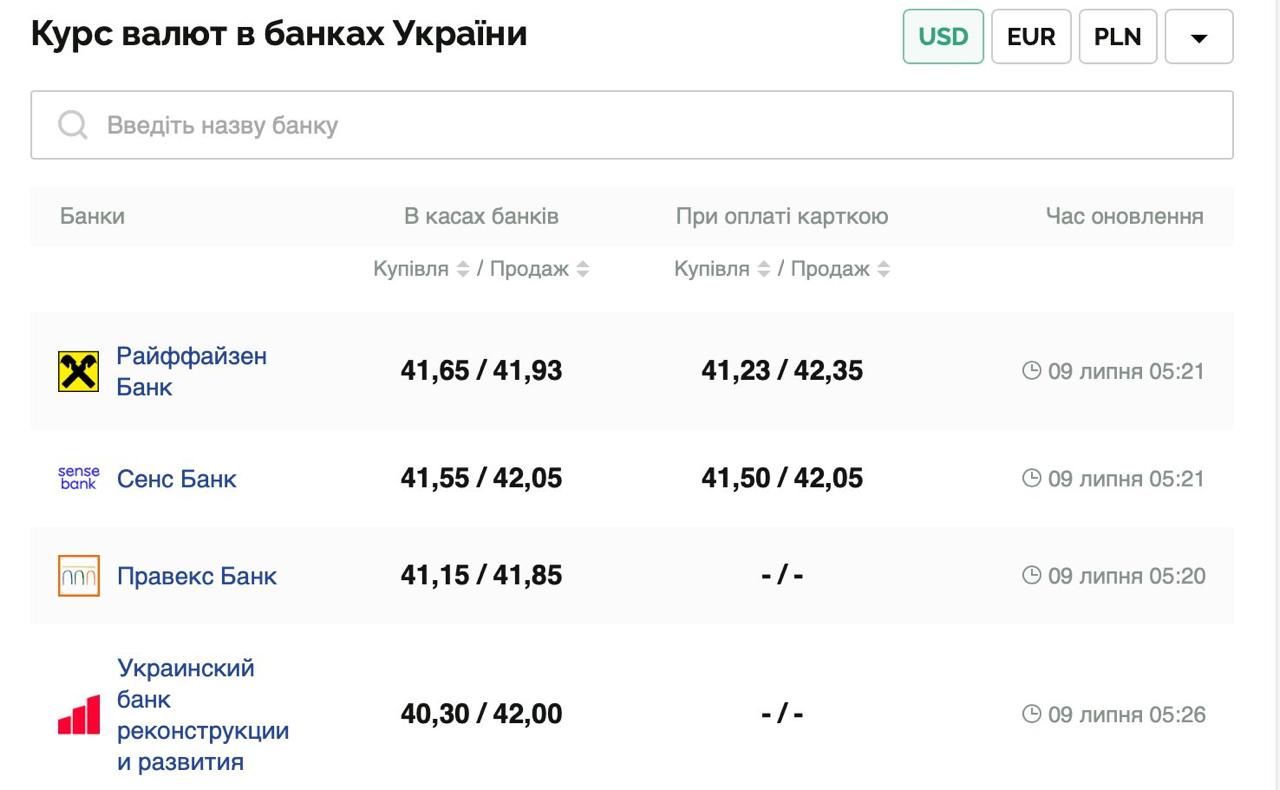
Task: Switch currency to PLN
Action: coord(1117,37)
